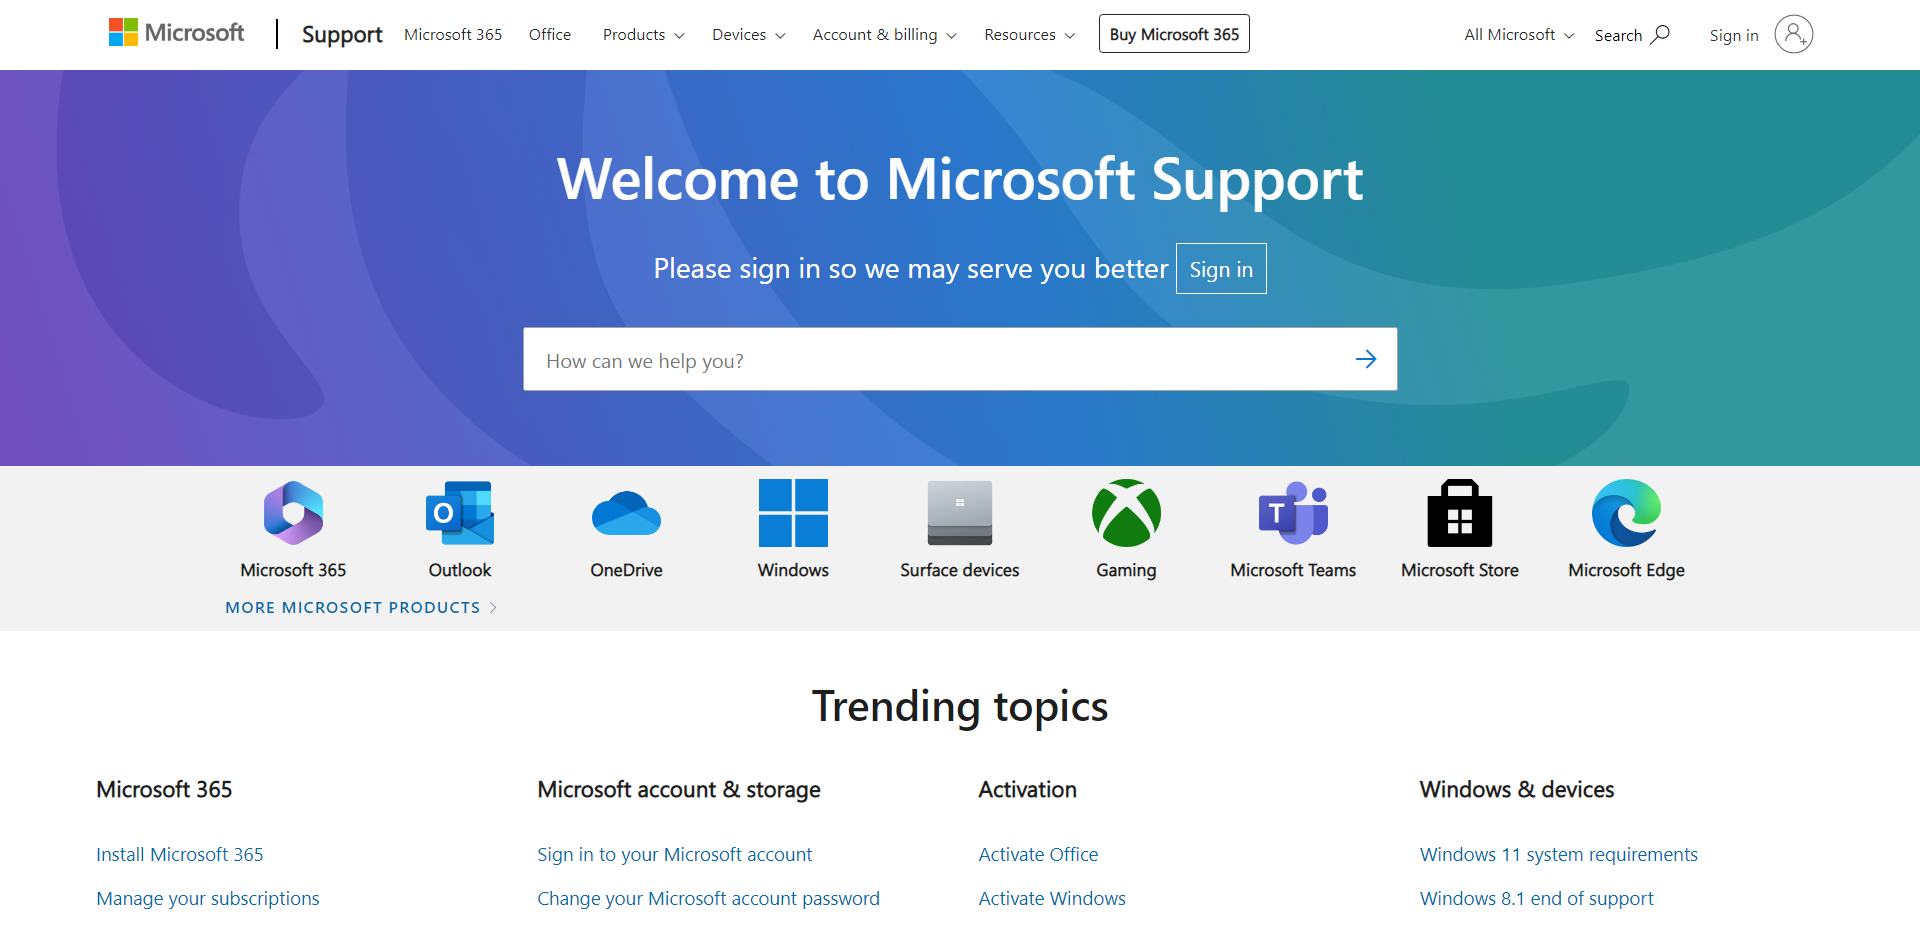Click the account avatar icon at top right
This screenshot has width=1920, height=928.
1793,35
